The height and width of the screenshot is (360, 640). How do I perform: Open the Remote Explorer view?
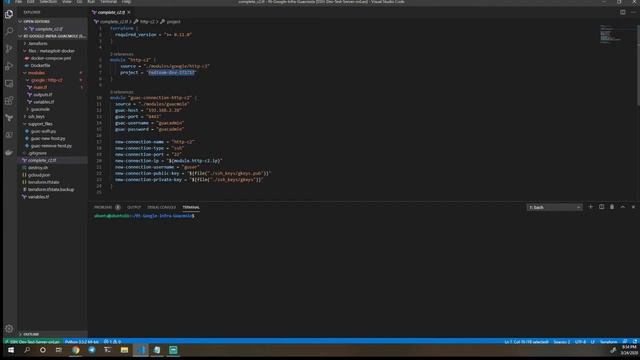(x=9, y=83)
